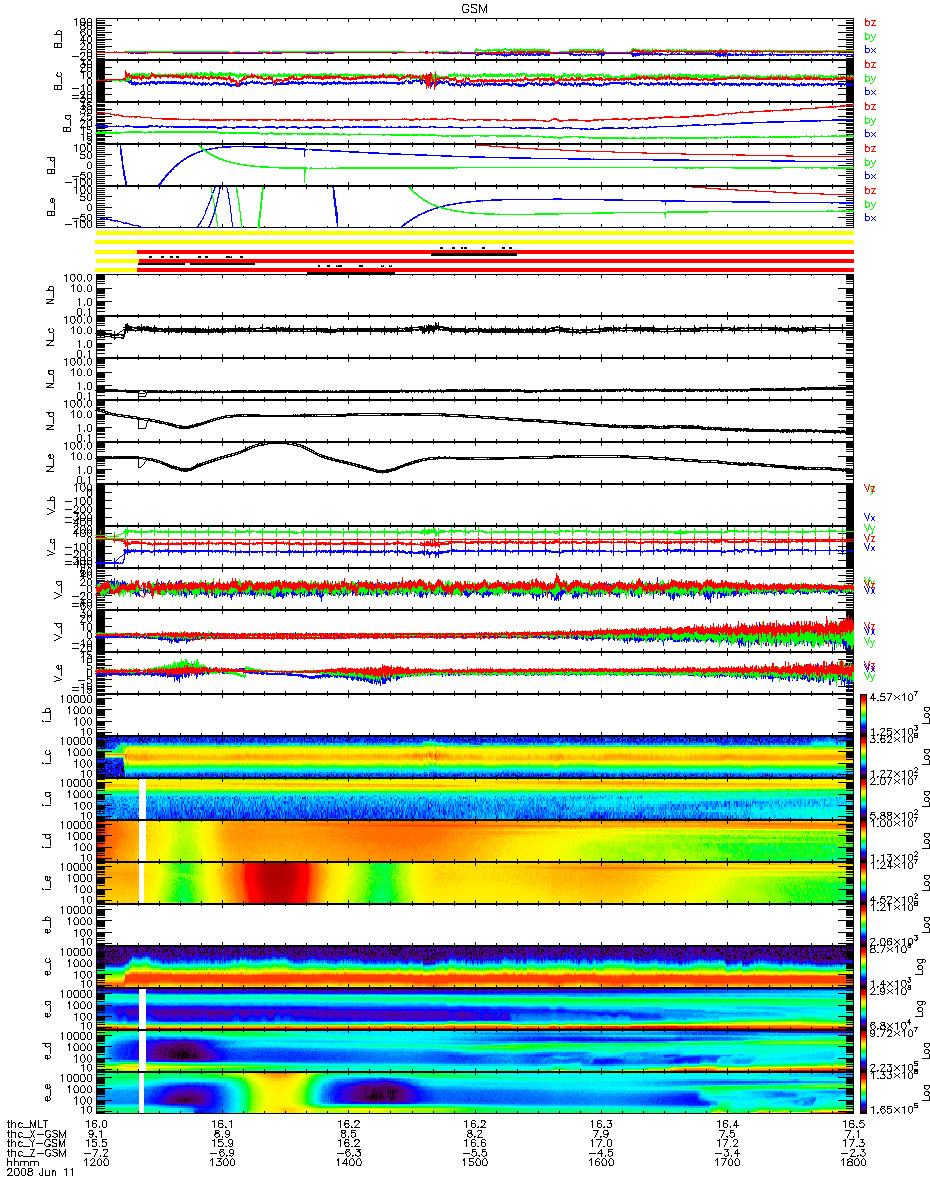Screen dimensions: 930x1200
Task: Click Z-GSM value -2.3
Action: pos(852,1151)
